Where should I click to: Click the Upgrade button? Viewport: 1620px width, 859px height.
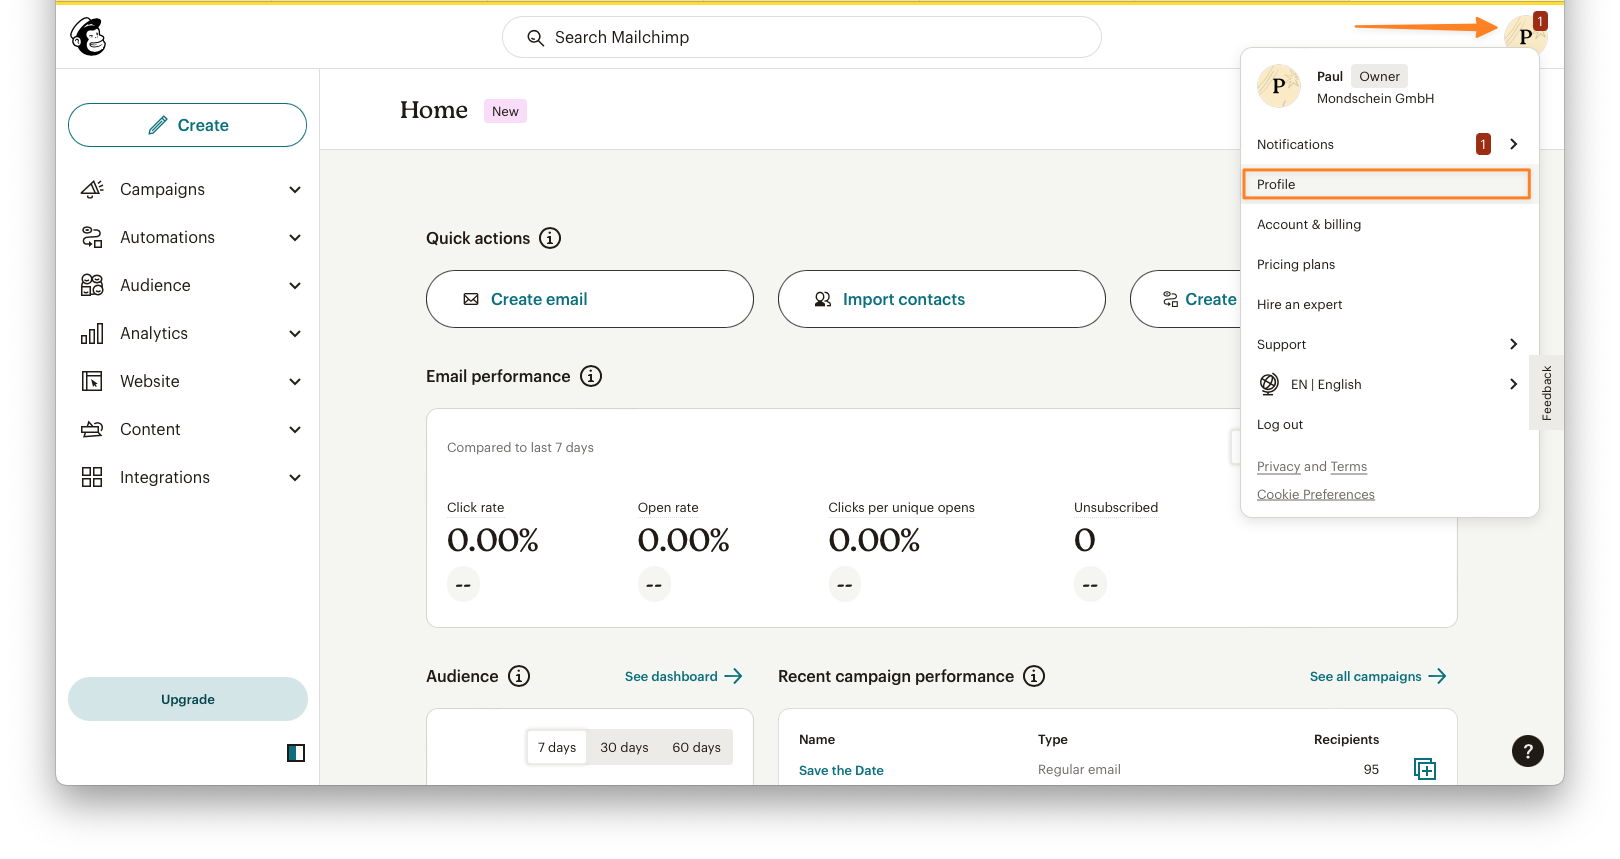(x=188, y=699)
